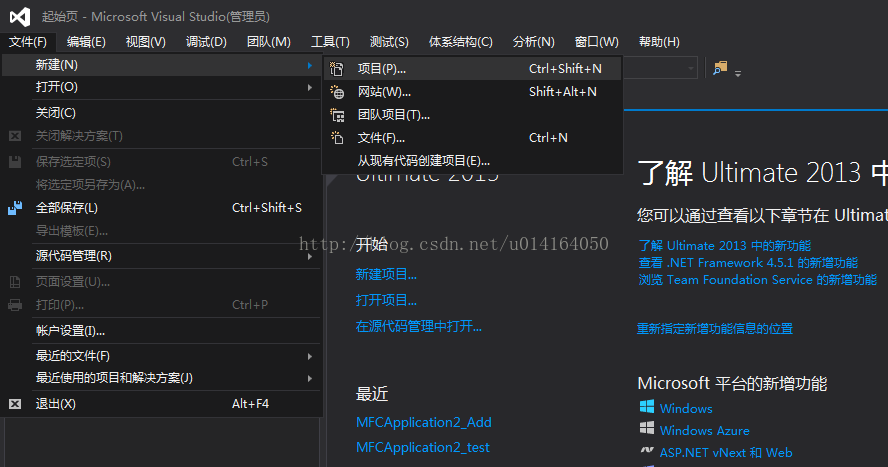This screenshot has width=888, height=467.
Task: Open the 体系结构(C) menu
Action: [460, 42]
